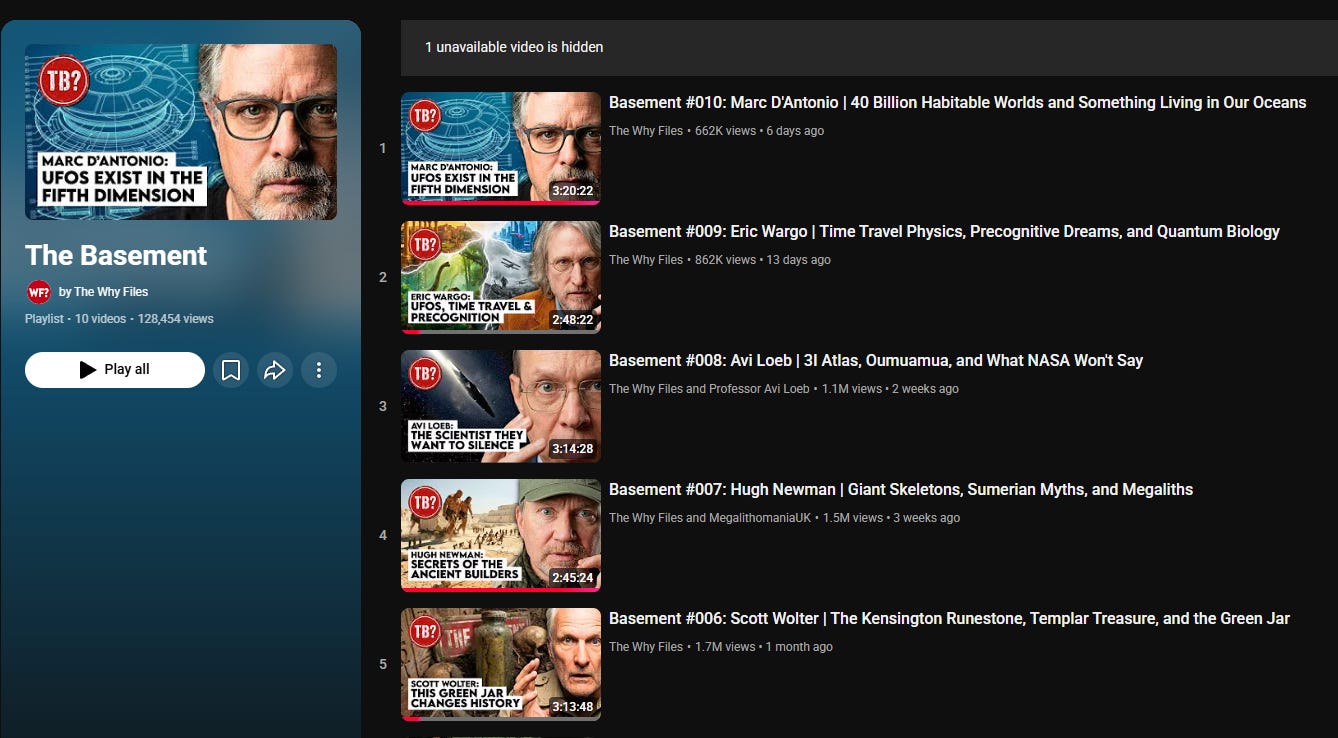Click title 'Basement #006: Scott Wolter' video link
Viewport: 1338px width, 738px height.
pos(949,618)
